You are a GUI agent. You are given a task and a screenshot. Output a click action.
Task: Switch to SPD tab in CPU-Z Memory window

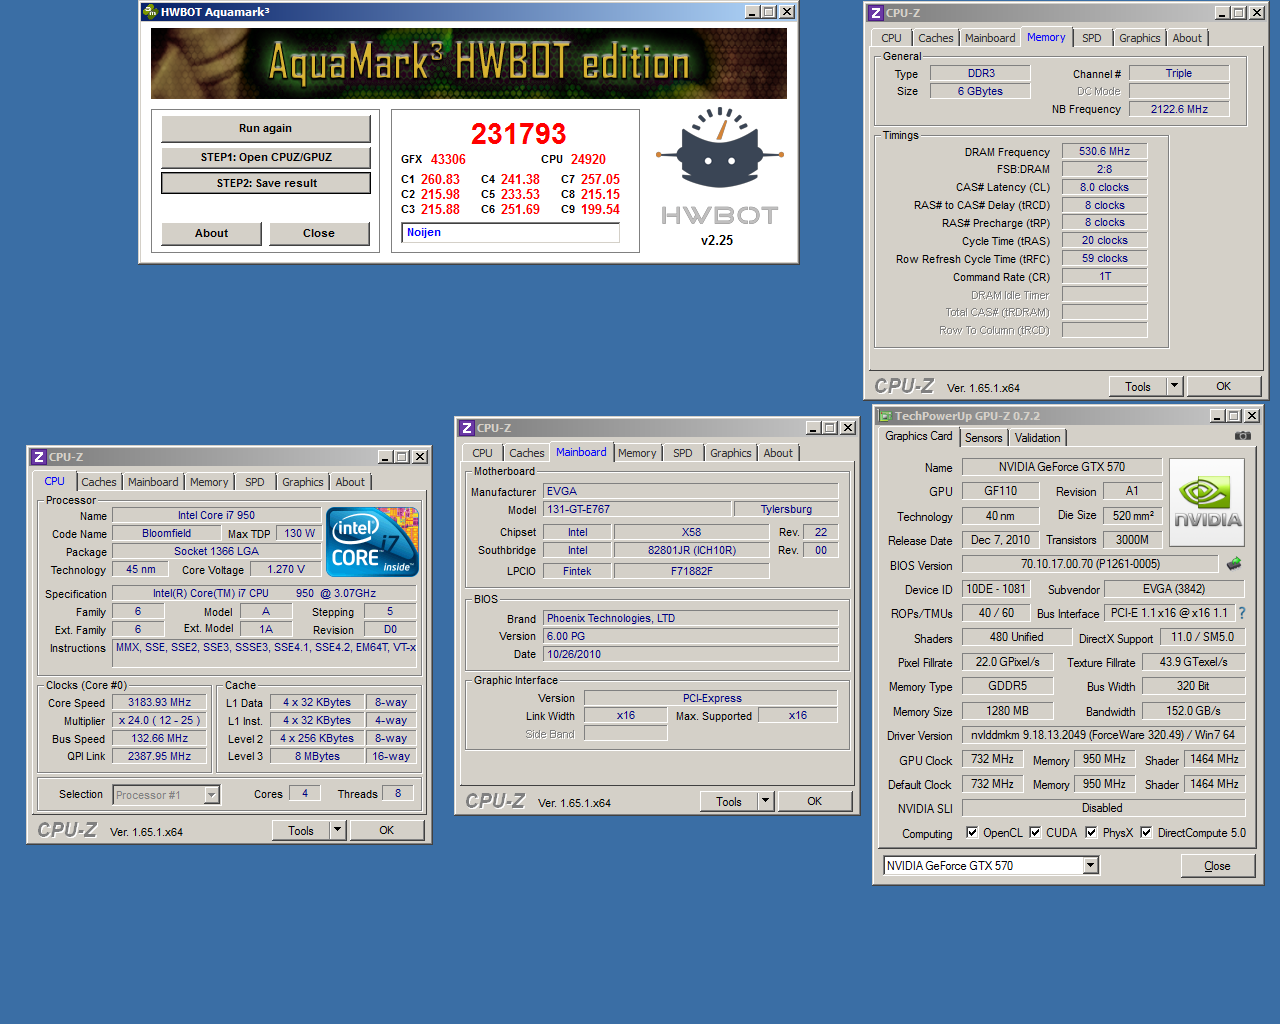point(1092,38)
